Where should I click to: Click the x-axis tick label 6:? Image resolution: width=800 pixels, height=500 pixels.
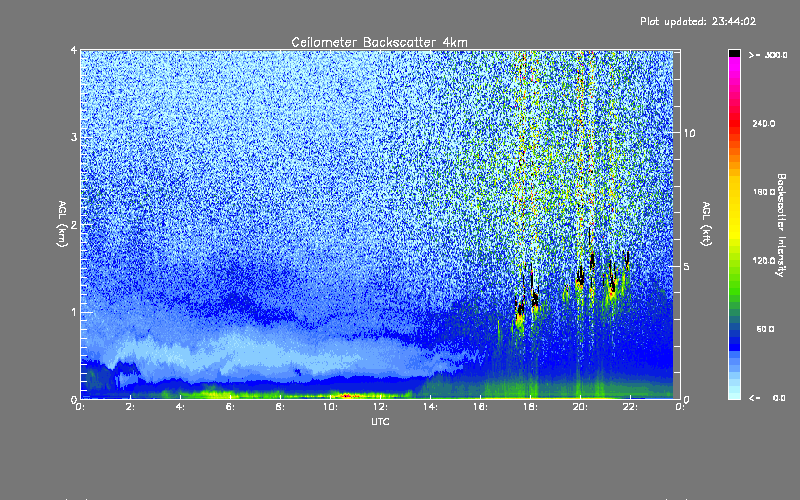230,407
